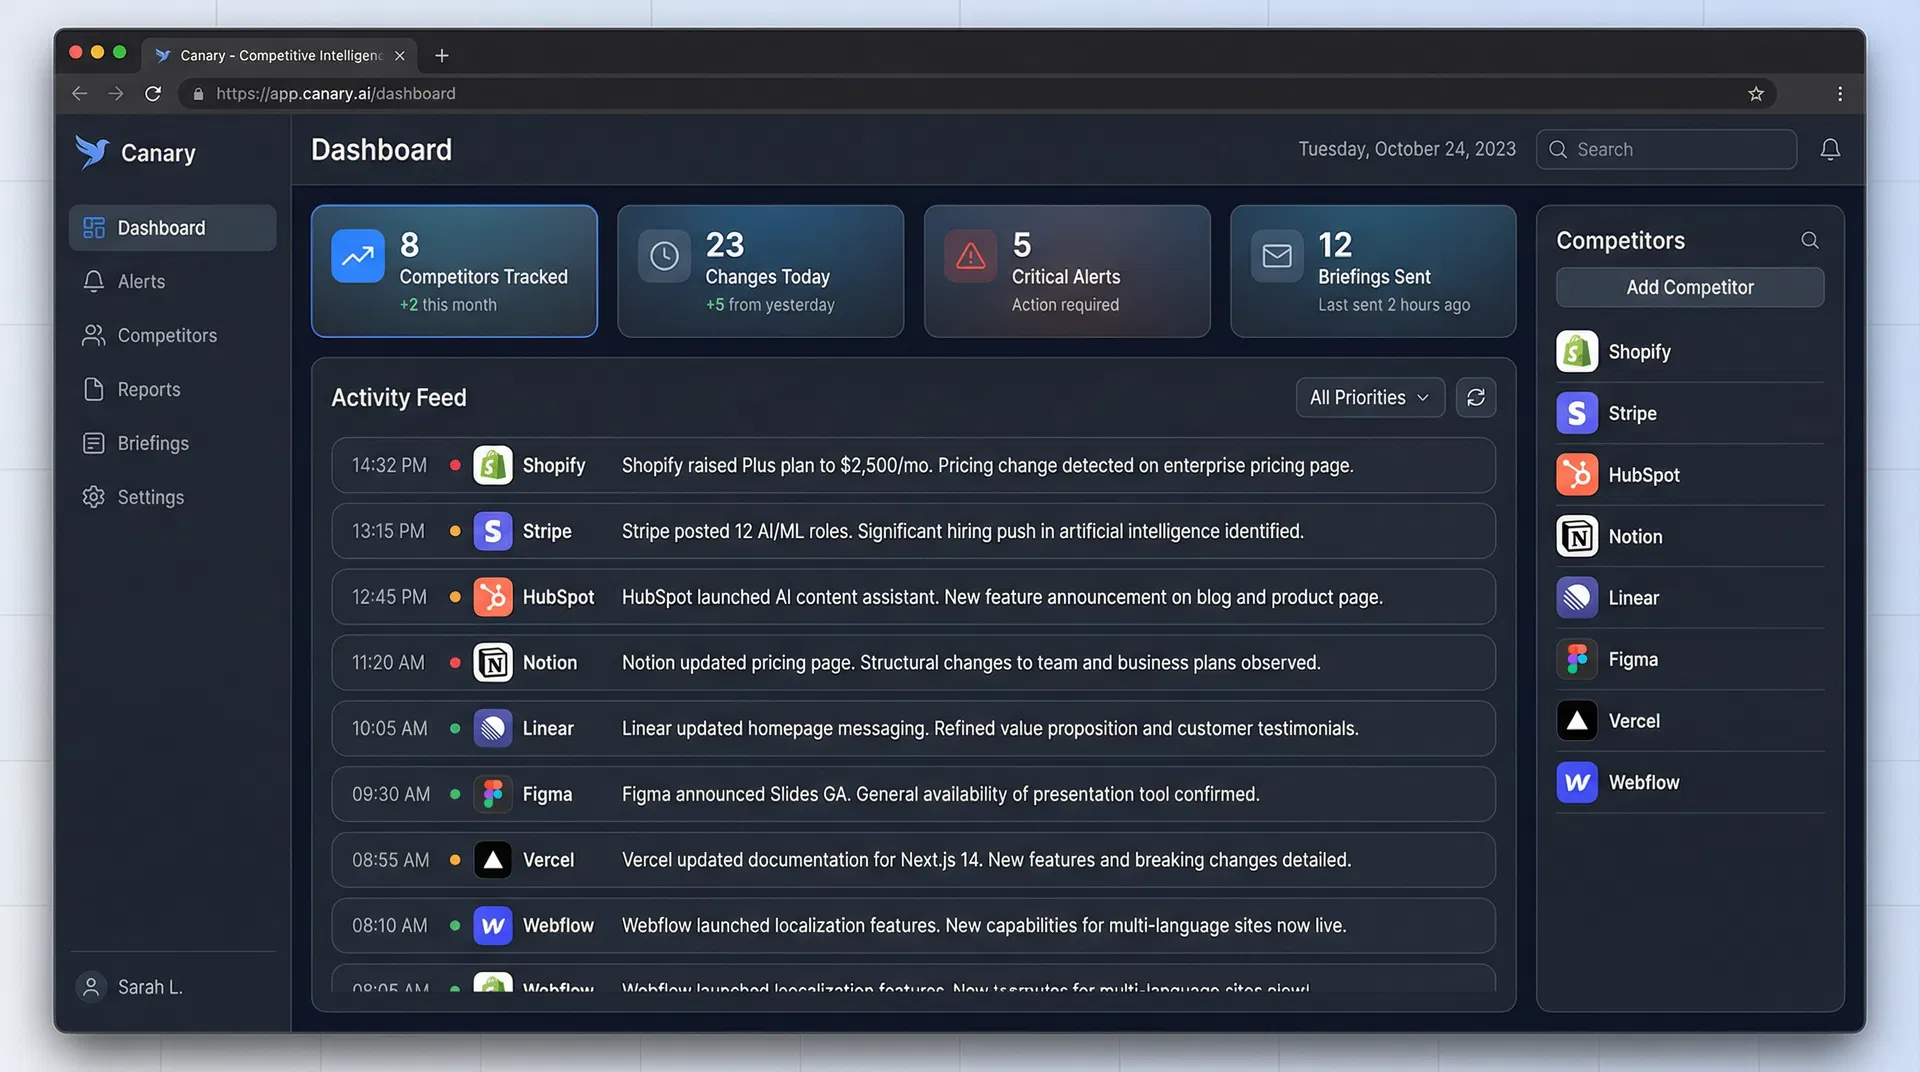Refresh the Activity Feed
The width and height of the screenshot is (1920, 1072).
[x=1476, y=397]
